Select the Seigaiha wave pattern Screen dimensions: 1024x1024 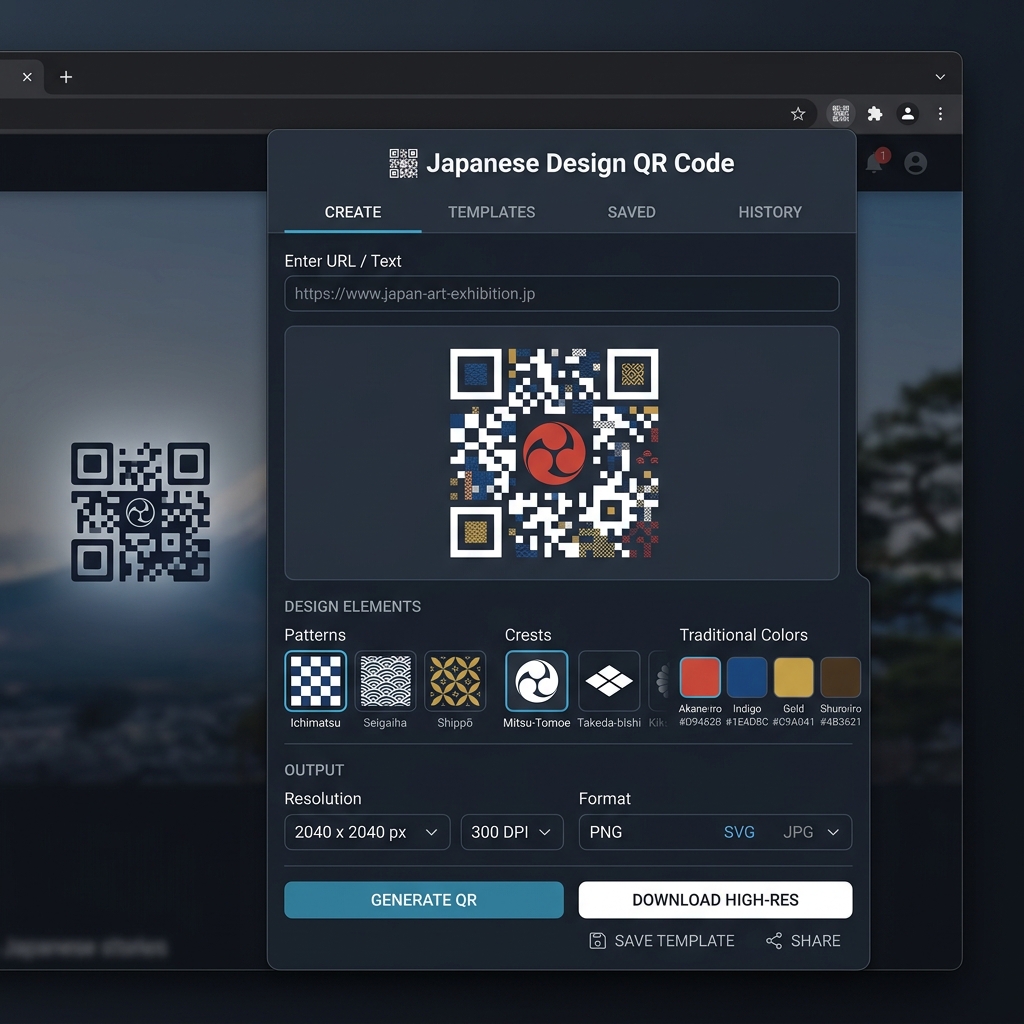[x=385, y=680]
